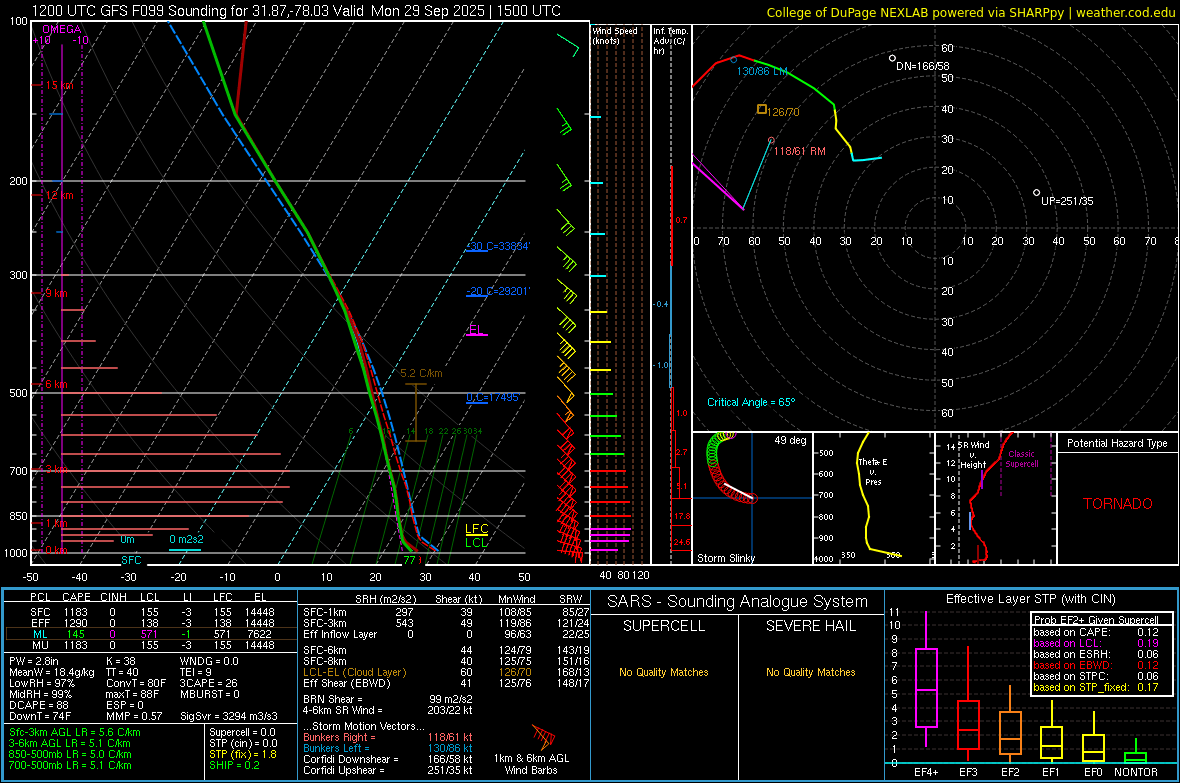The height and width of the screenshot is (783, 1180).
Task: Click the weather.cod.edu NEXLAB credit text
Action: [x=970, y=12]
